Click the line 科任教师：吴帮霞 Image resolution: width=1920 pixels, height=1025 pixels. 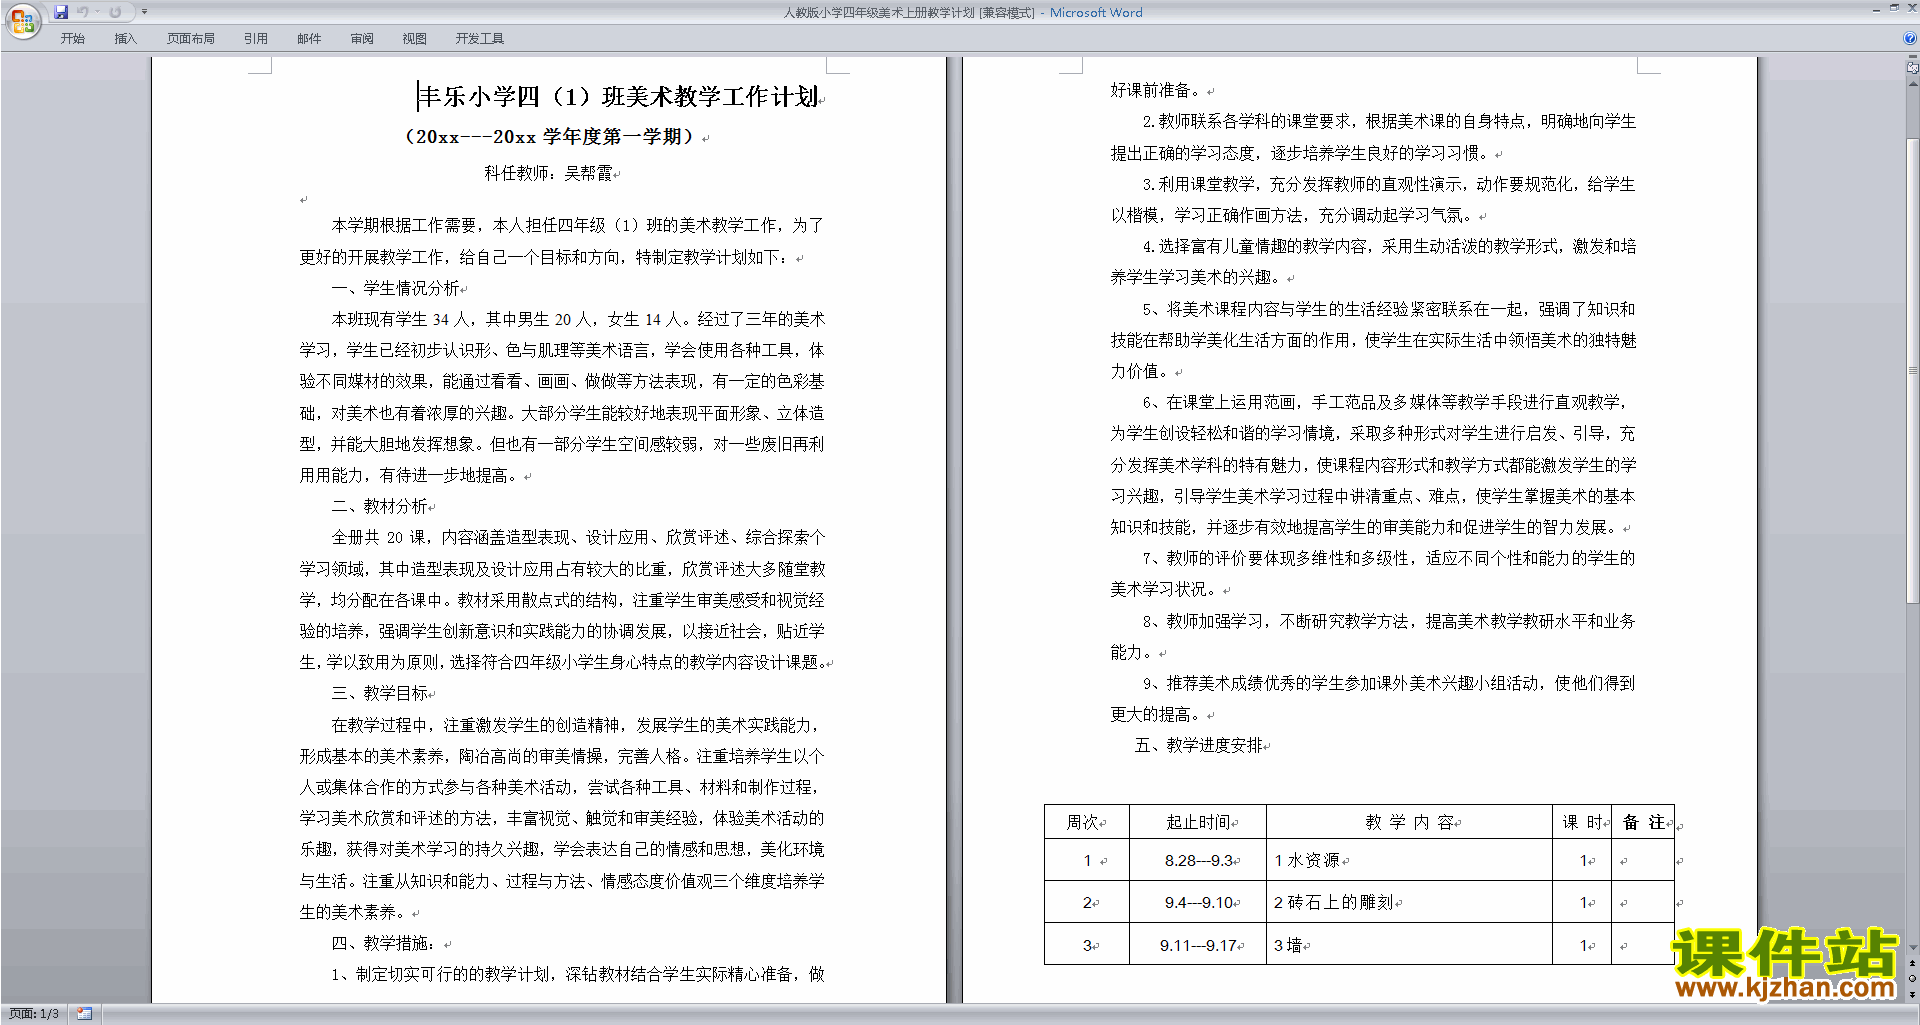coord(548,173)
